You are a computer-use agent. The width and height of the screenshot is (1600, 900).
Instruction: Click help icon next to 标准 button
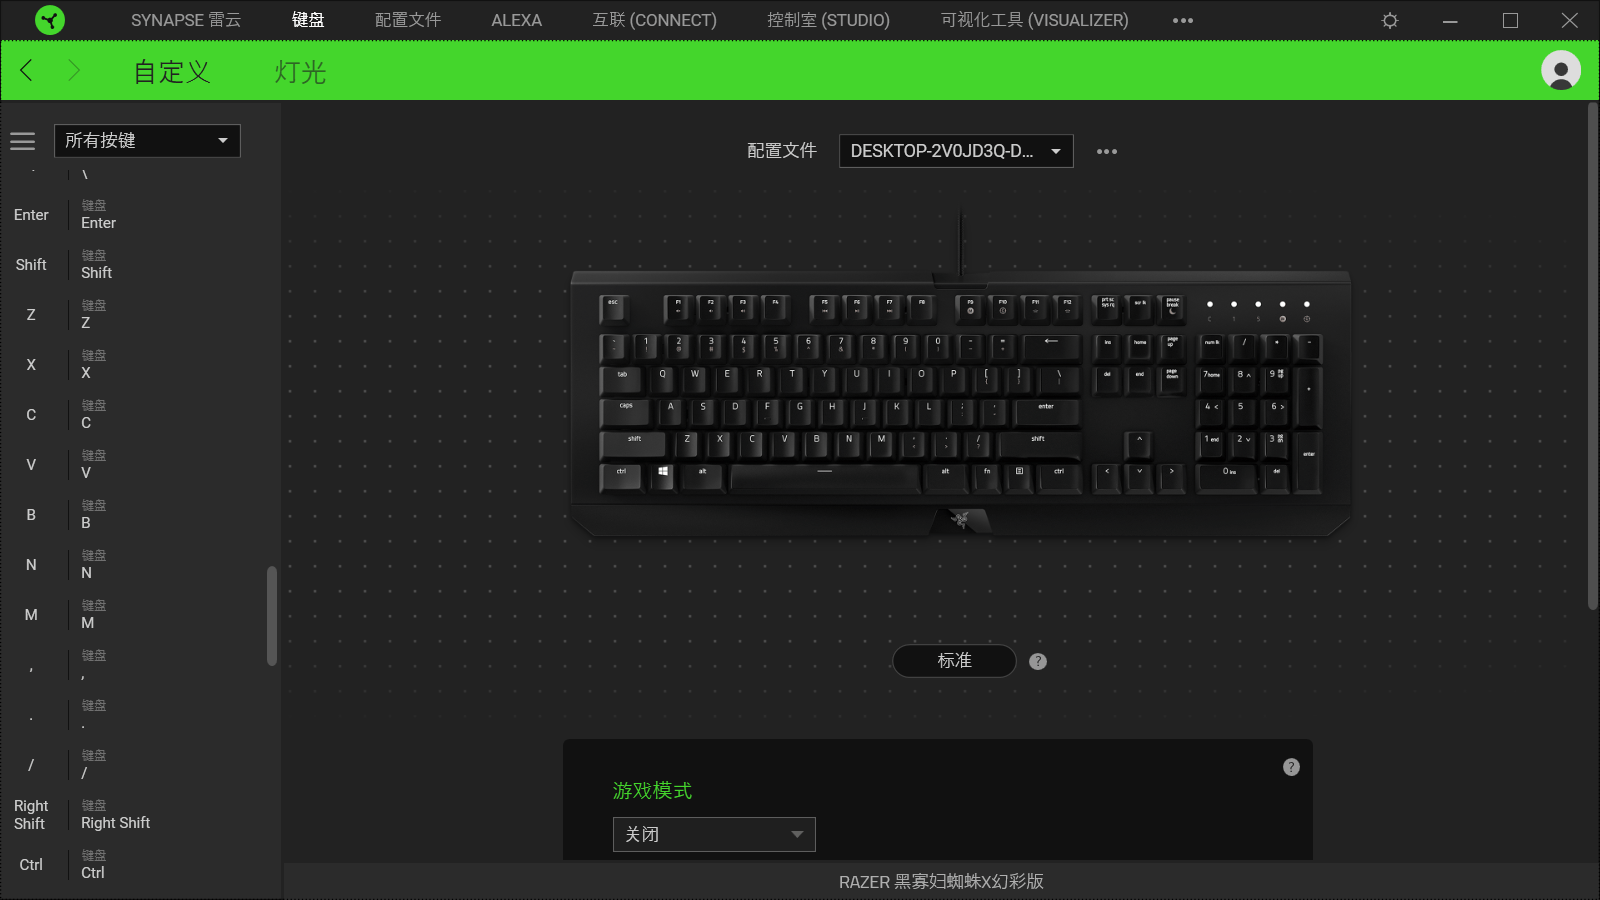[x=1038, y=661]
